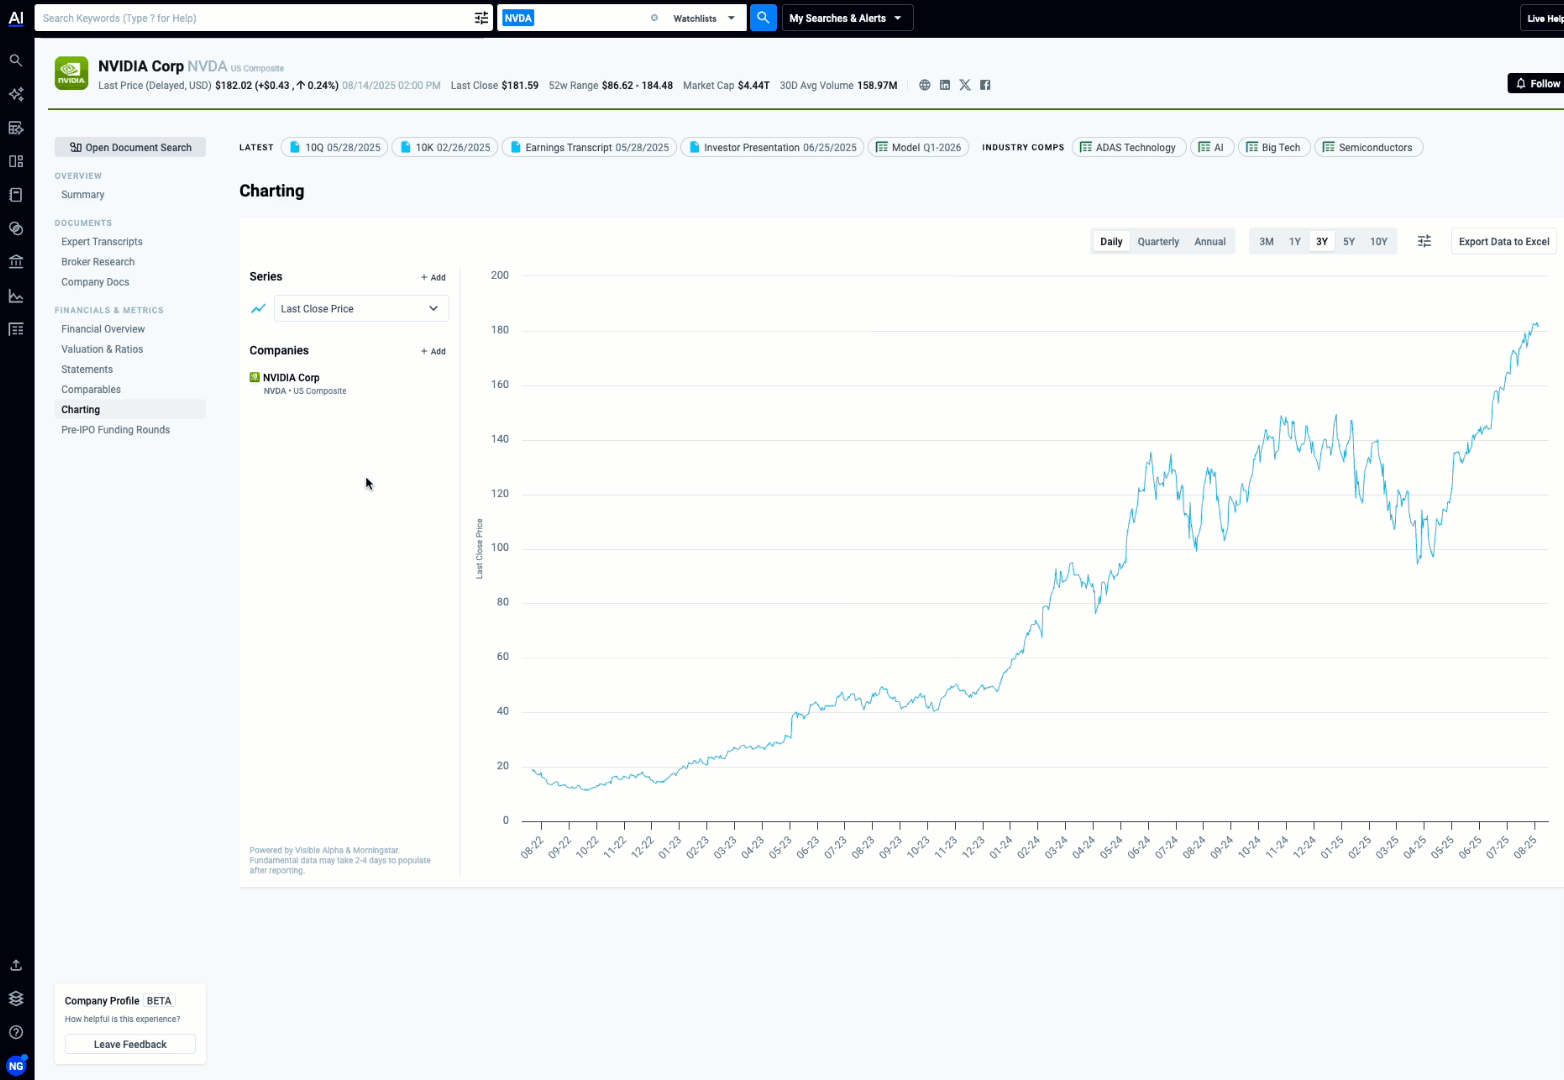
Task: Click the globe icon for NVIDIA's website
Action: [x=924, y=85]
